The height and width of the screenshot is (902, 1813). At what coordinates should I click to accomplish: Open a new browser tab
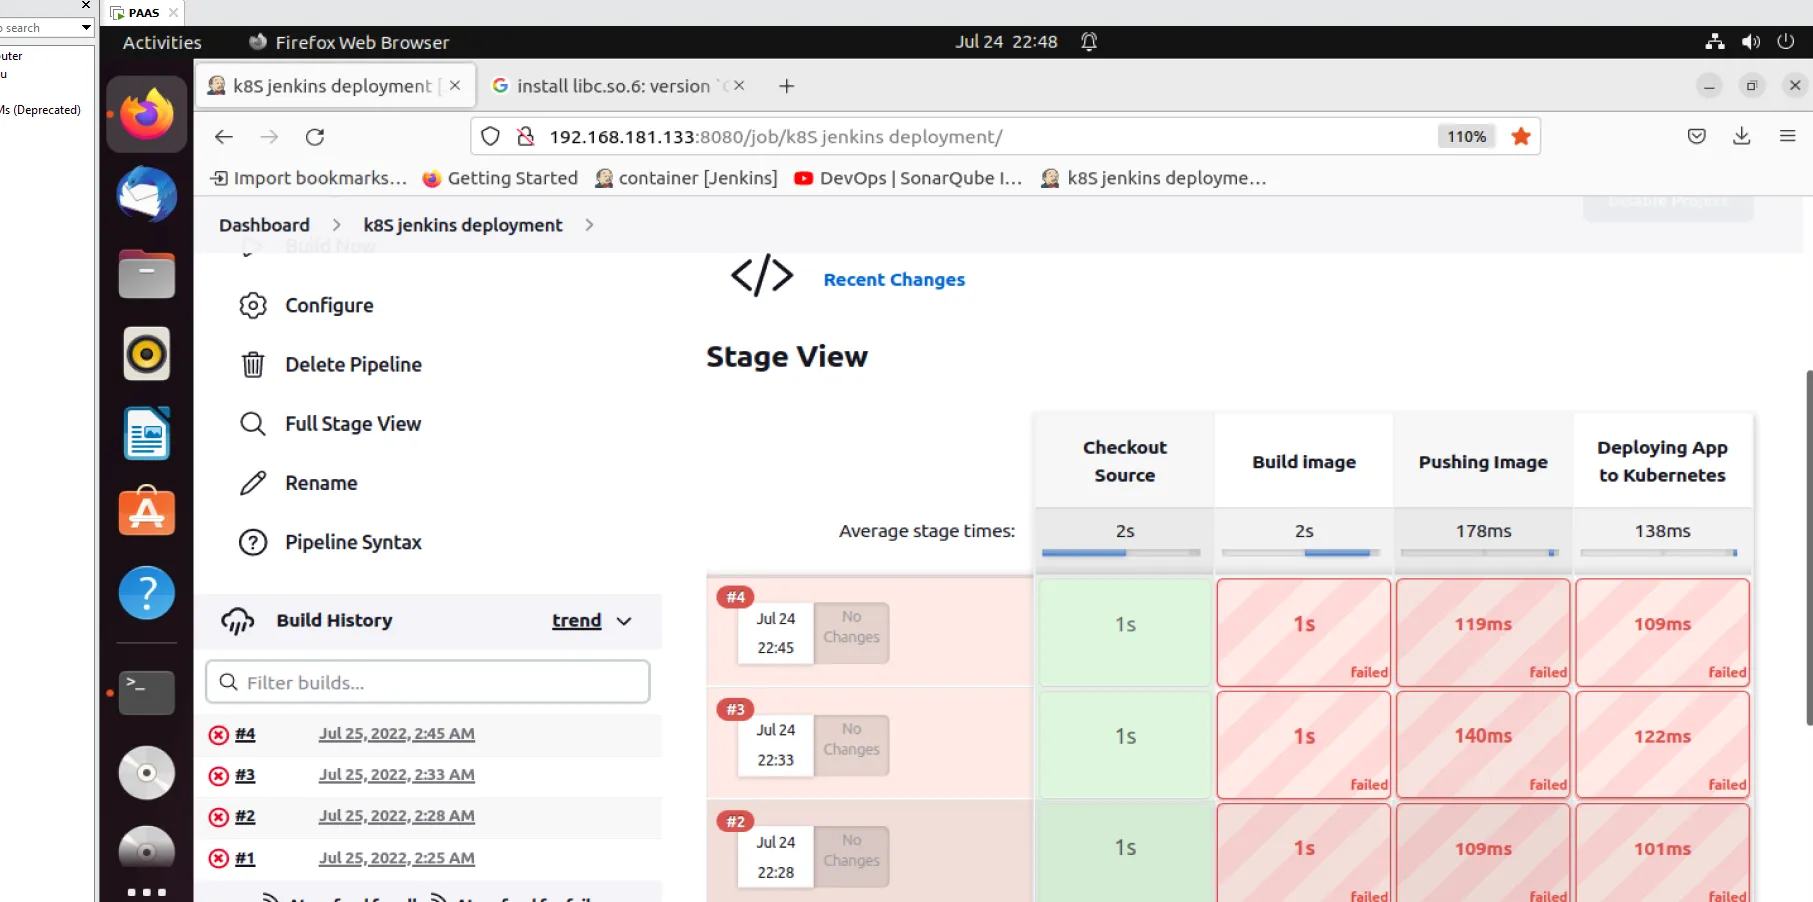tap(787, 86)
